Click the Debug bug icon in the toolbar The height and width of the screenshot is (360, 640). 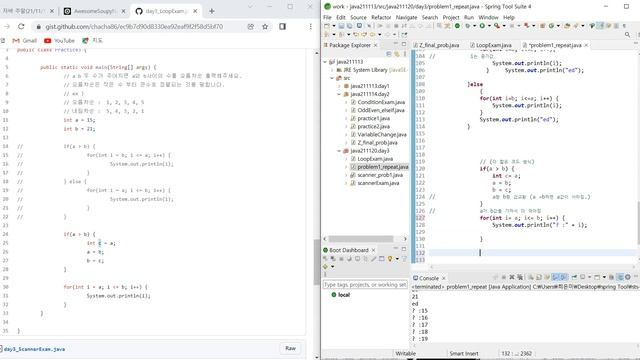468,26
